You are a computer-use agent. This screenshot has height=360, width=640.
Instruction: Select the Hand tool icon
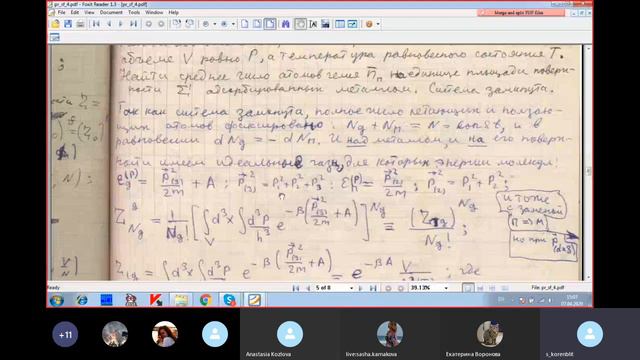300,24
